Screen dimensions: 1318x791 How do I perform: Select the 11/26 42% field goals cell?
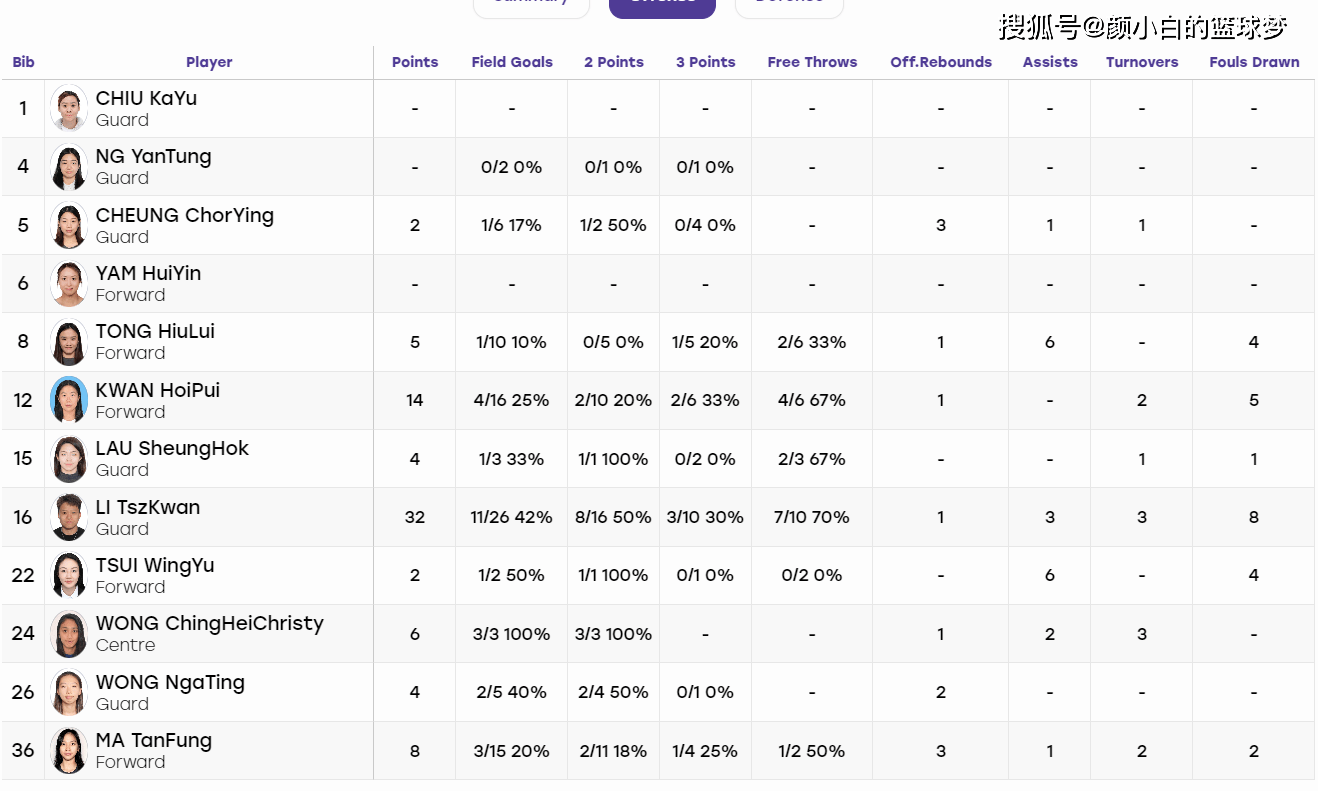point(511,517)
